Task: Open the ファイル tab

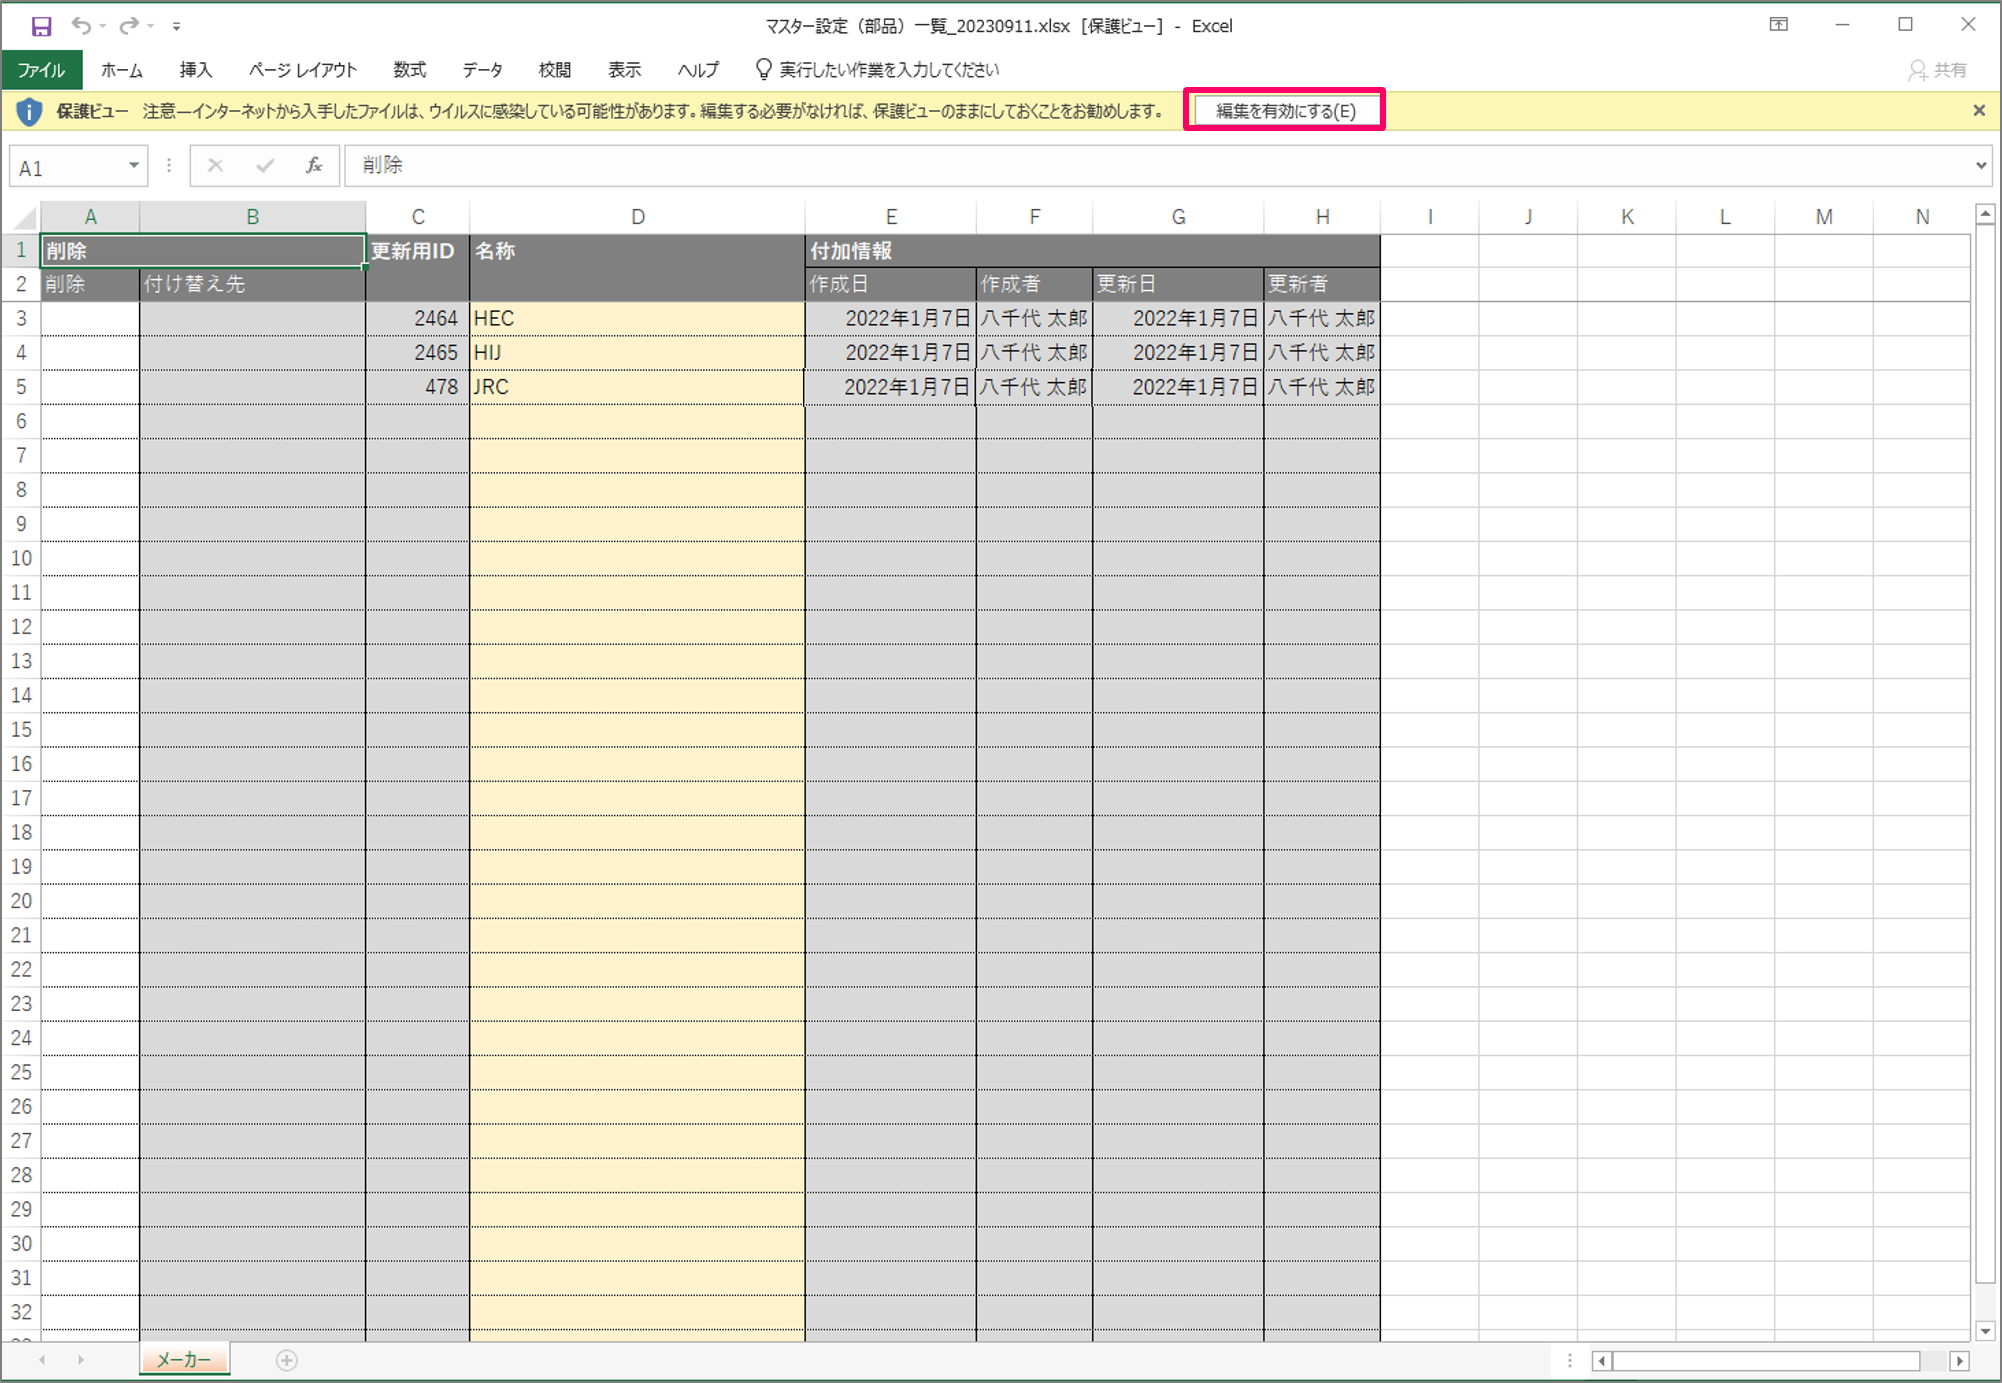Action: 41,70
